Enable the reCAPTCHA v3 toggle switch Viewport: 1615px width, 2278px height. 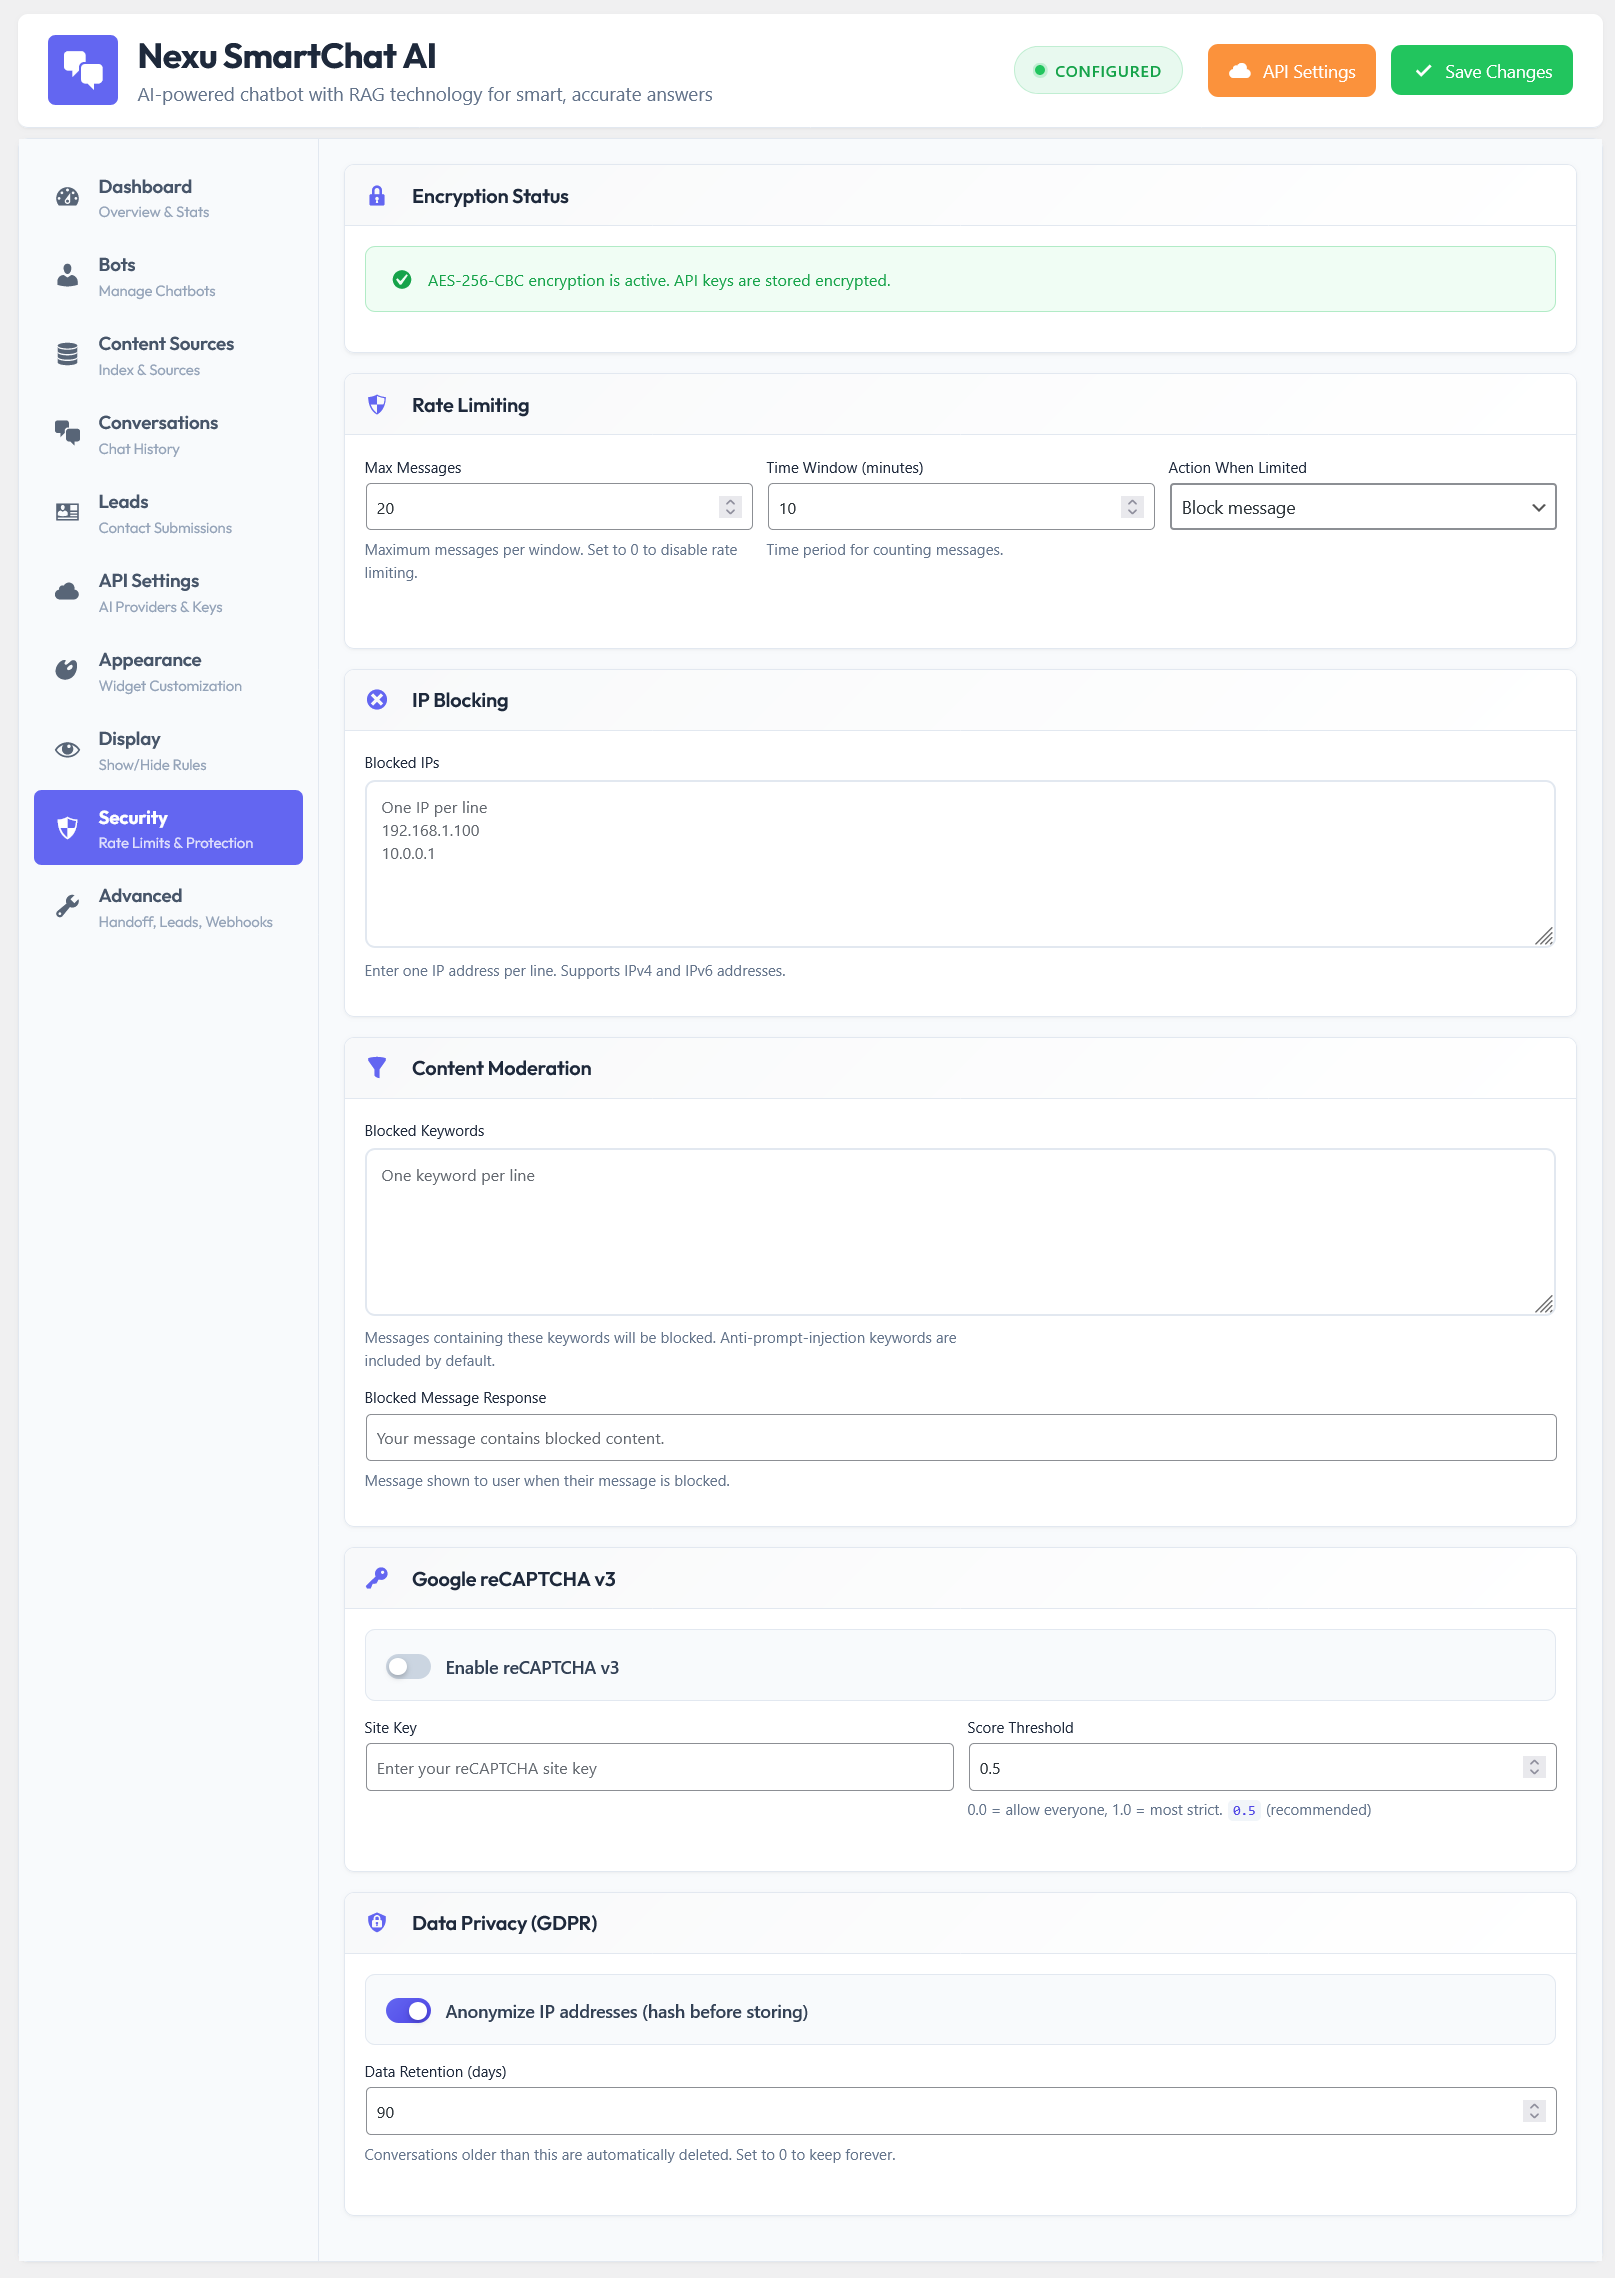click(408, 1666)
